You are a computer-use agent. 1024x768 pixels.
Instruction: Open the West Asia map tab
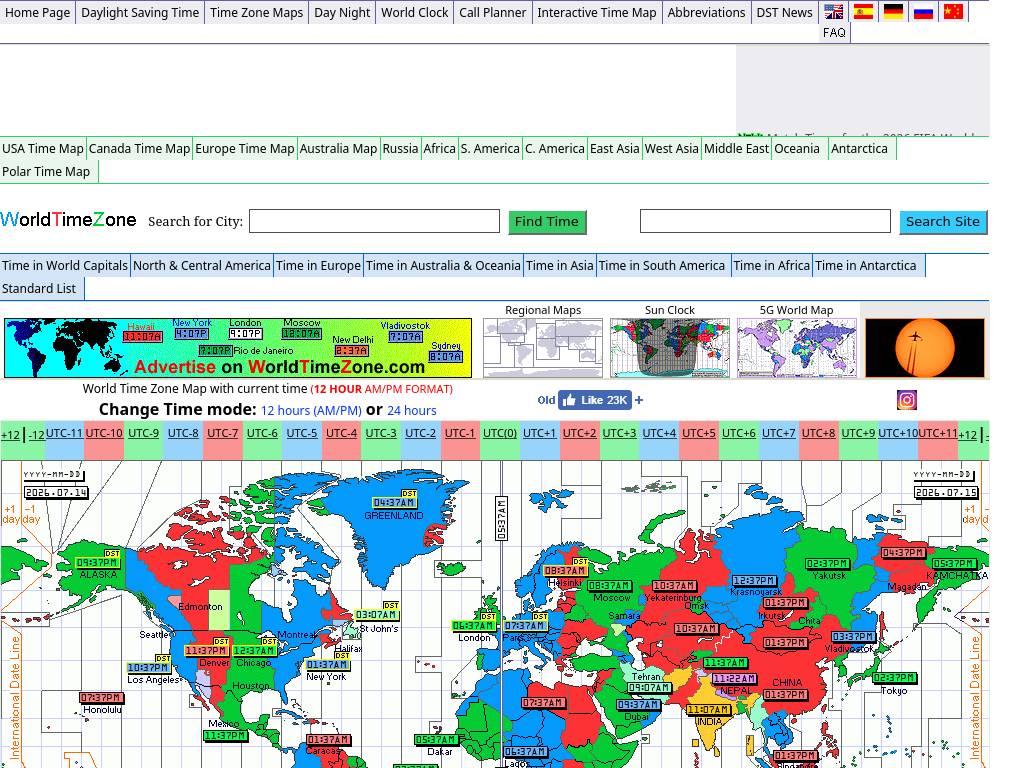pyautogui.click(x=671, y=149)
